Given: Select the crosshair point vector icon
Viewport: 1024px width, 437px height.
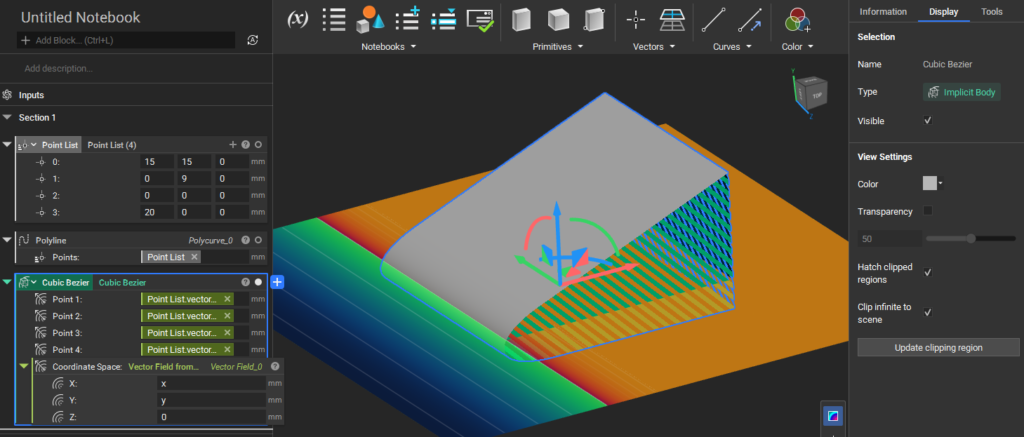Looking at the screenshot, I should (636, 19).
